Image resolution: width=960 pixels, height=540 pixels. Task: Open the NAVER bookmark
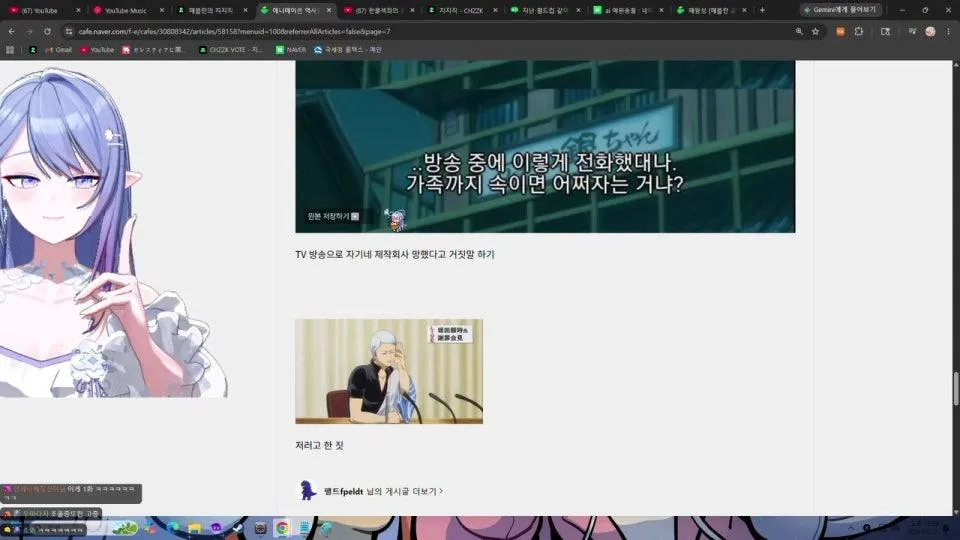(x=291, y=50)
